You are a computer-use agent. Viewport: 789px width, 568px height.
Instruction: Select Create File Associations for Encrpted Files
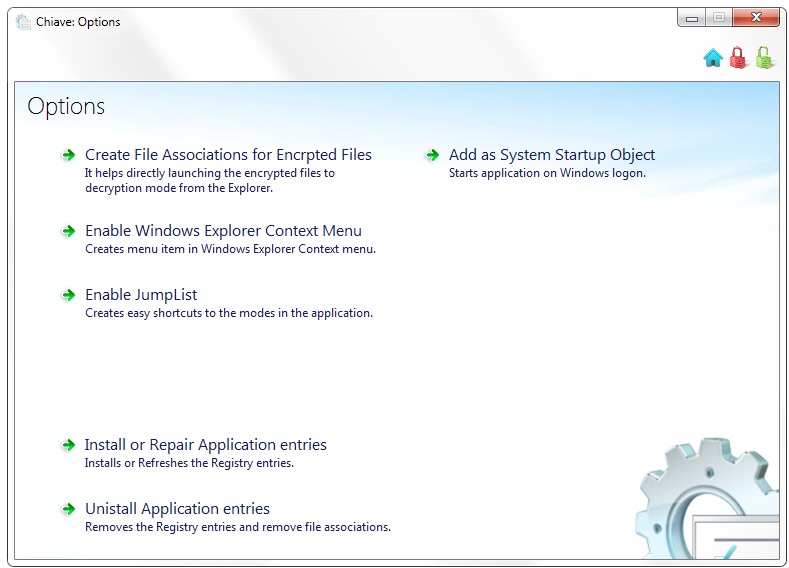pos(228,155)
